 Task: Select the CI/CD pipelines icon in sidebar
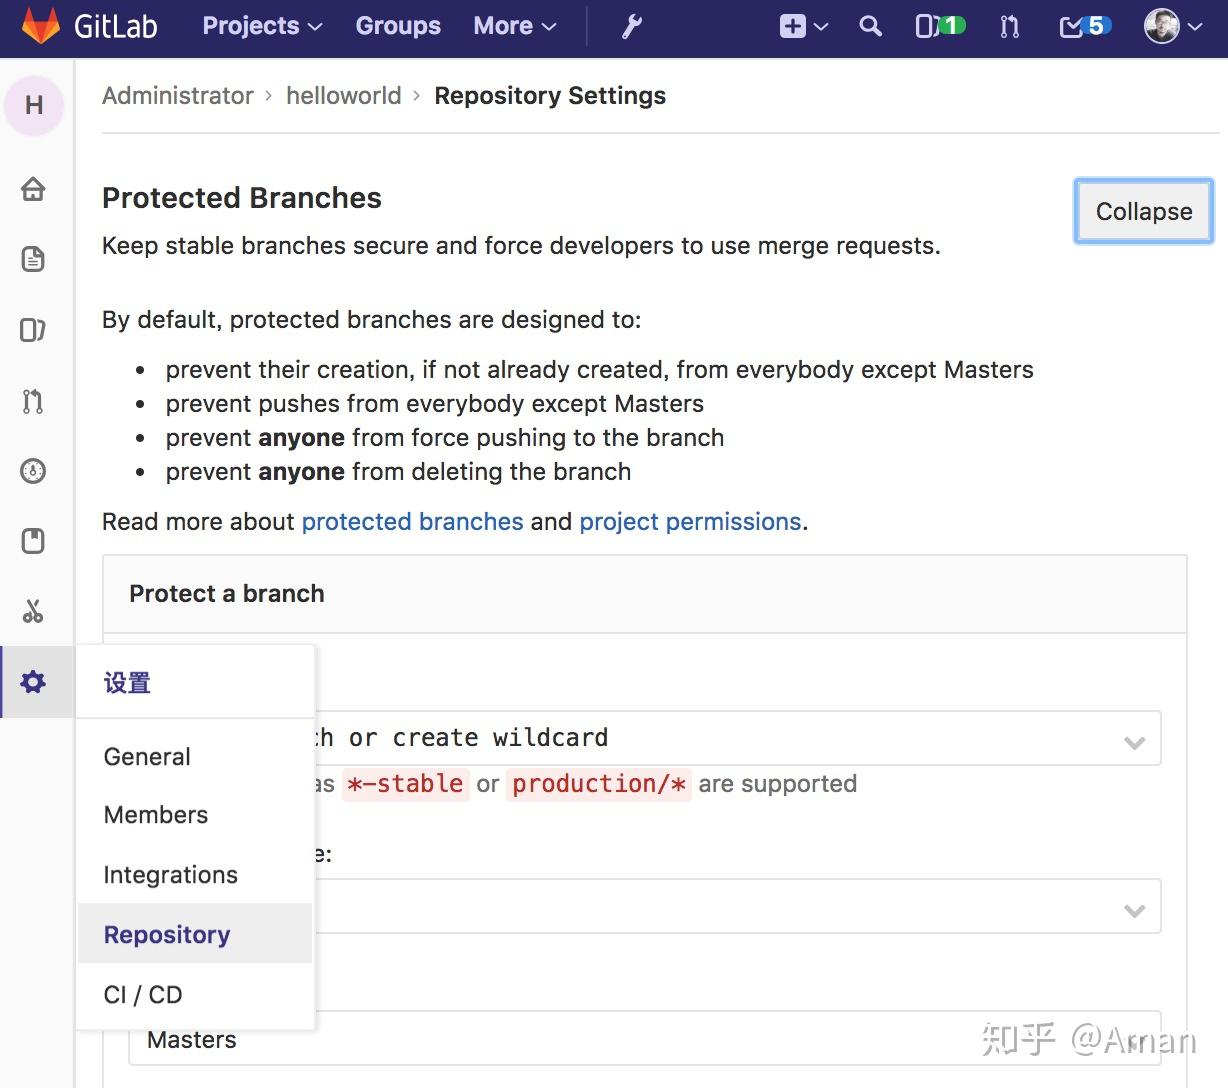[33, 471]
